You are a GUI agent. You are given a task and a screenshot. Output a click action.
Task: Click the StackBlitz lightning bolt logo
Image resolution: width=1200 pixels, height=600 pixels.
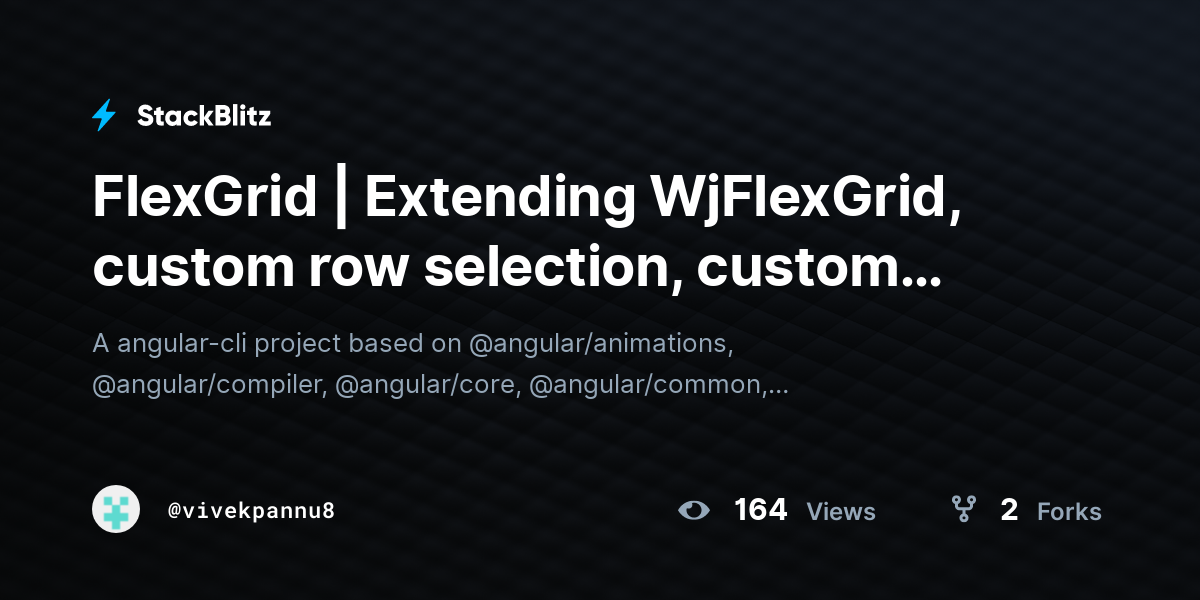pyautogui.click(x=104, y=116)
